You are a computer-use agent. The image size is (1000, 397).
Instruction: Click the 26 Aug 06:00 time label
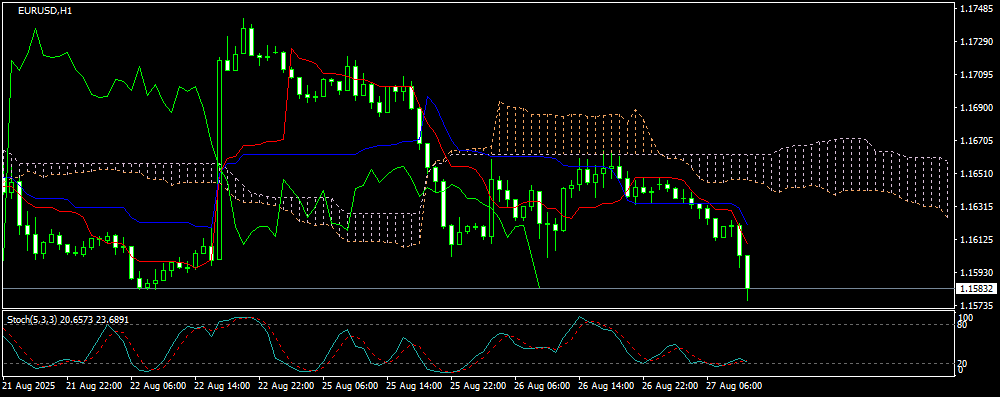click(x=542, y=386)
